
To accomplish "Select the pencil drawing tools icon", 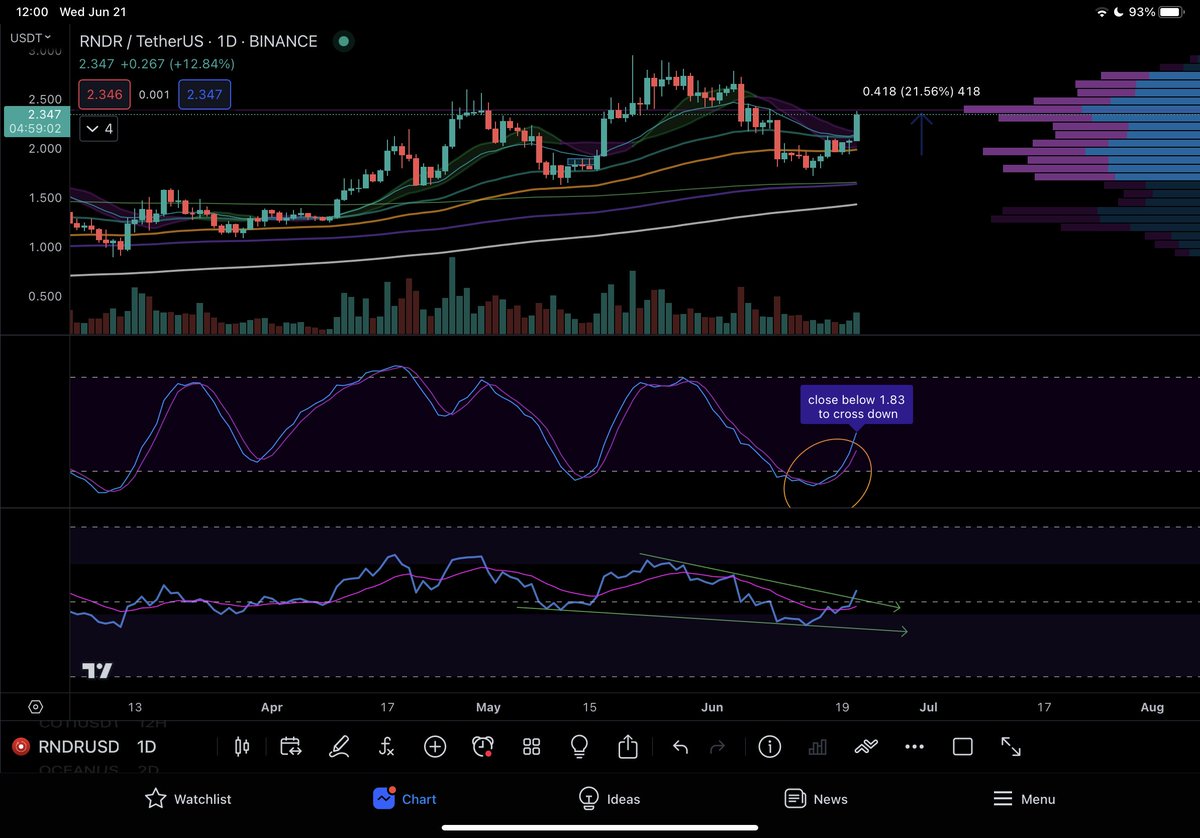I will tap(339, 746).
